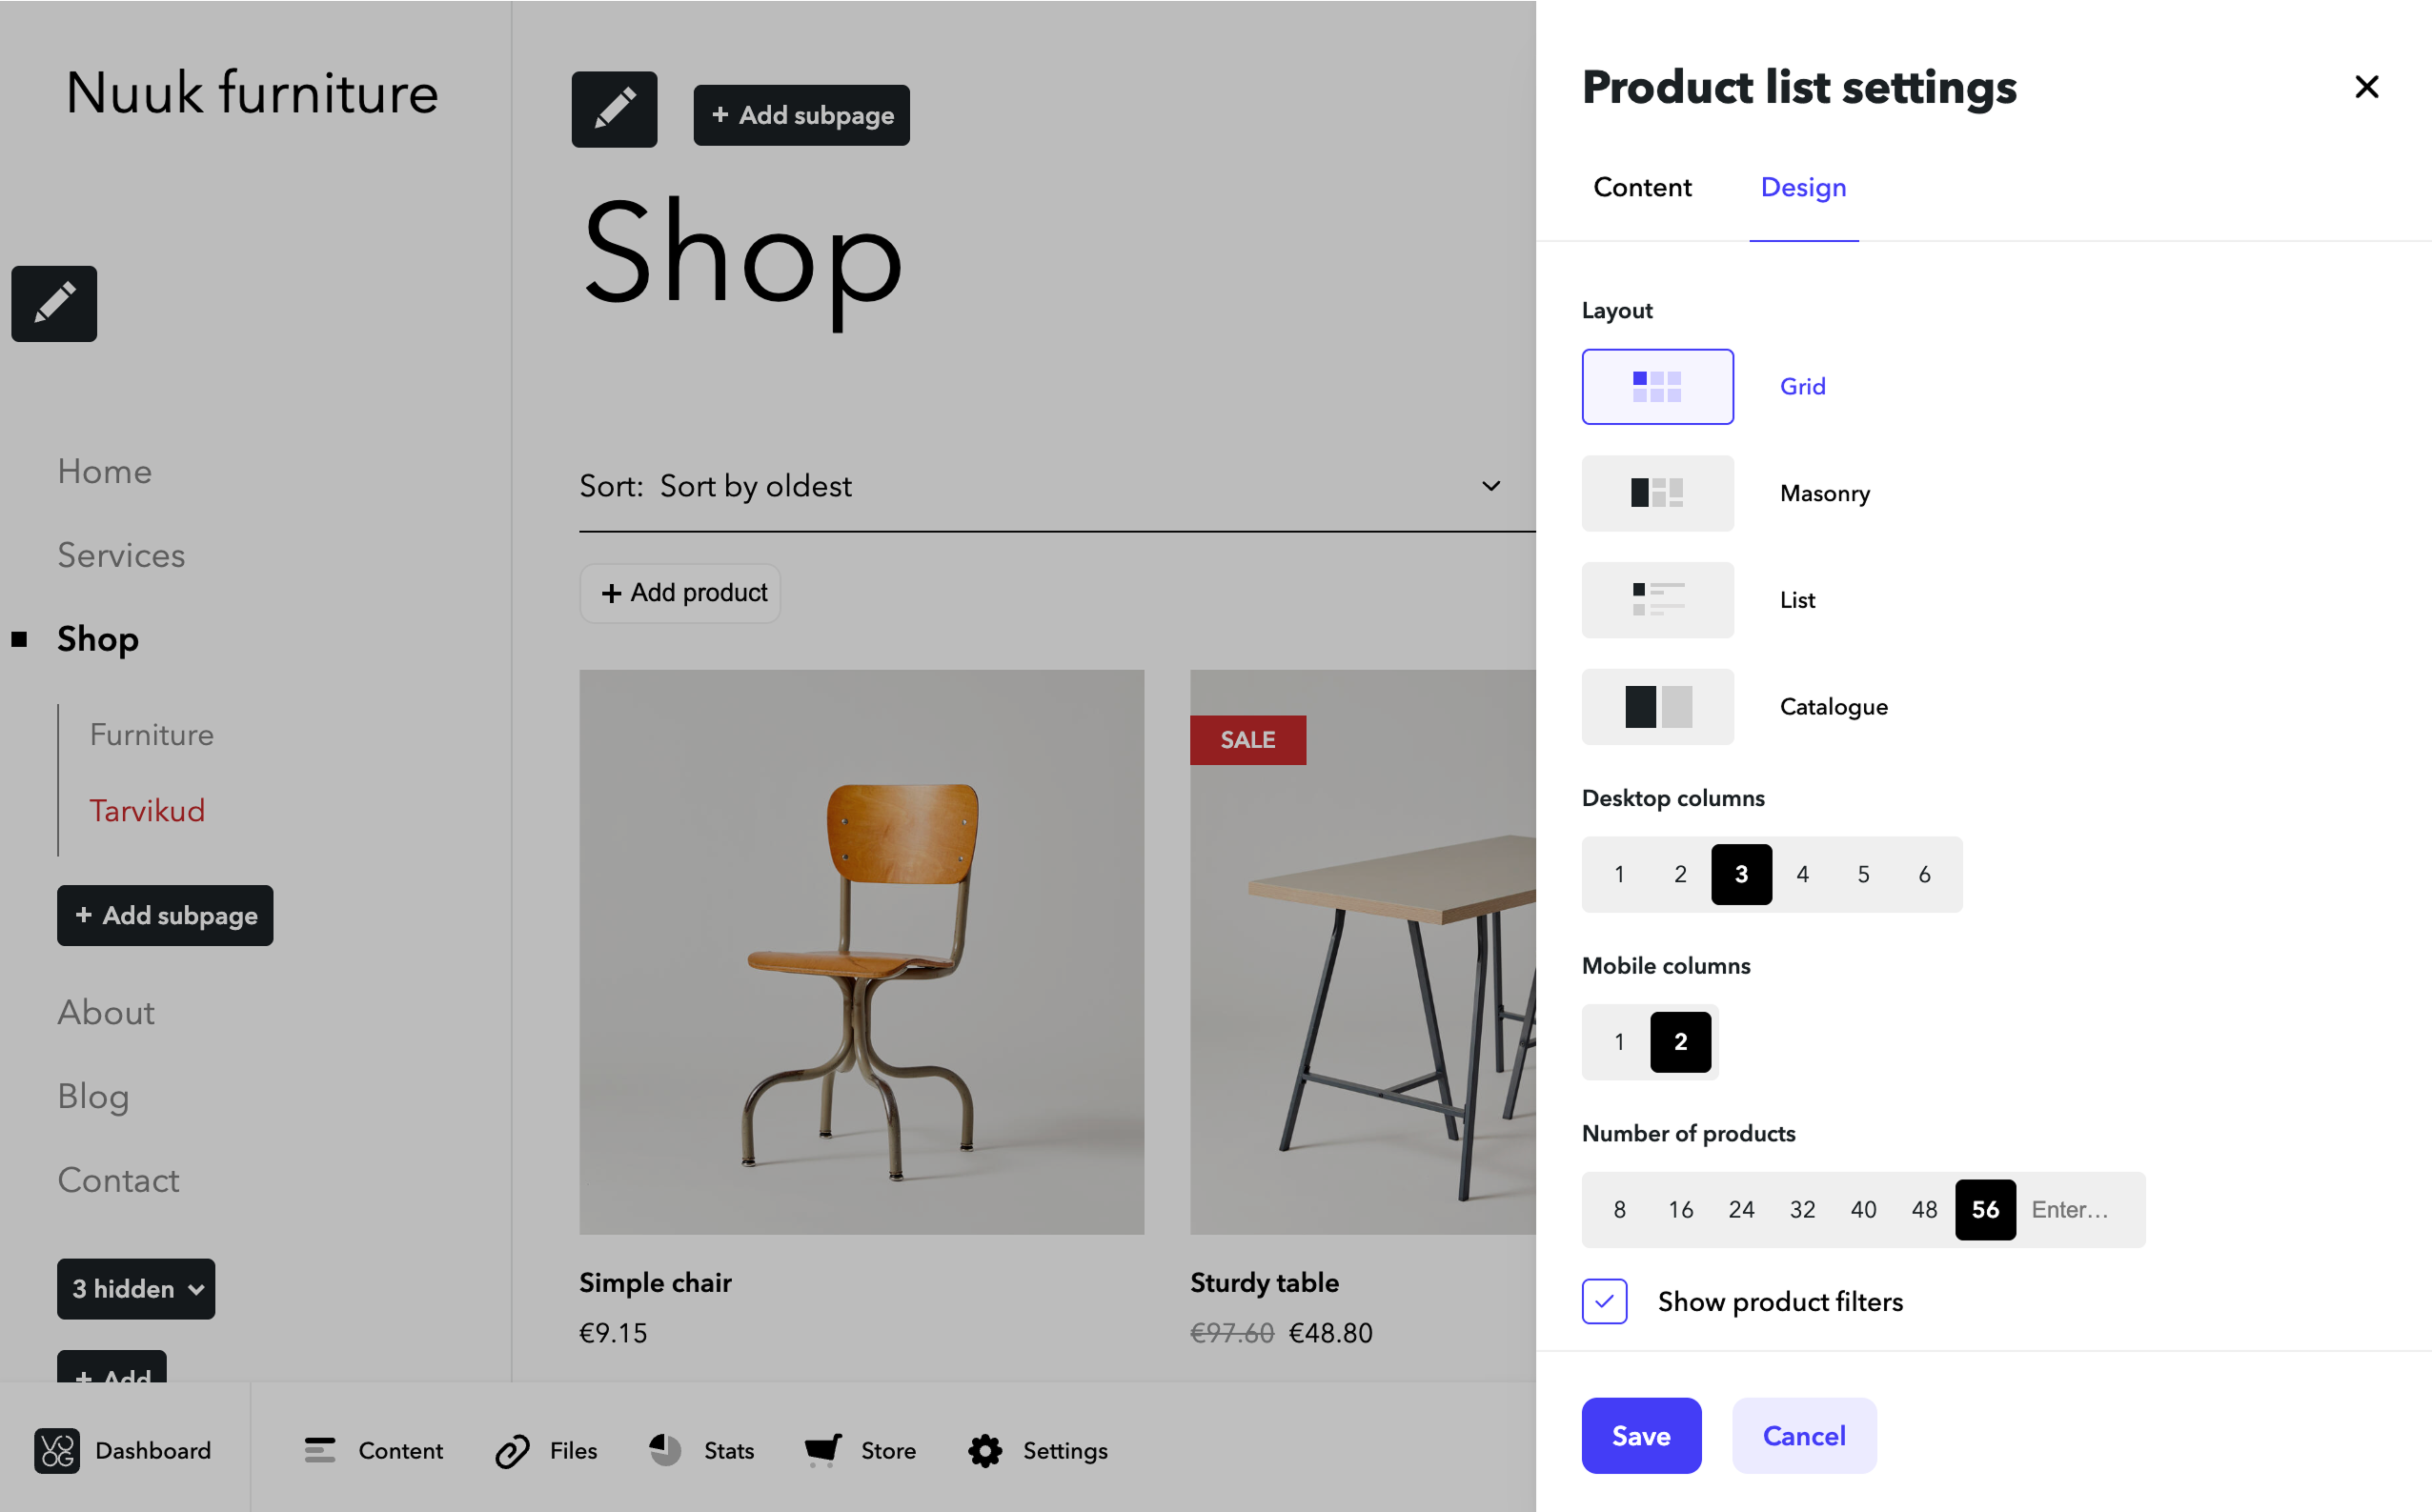Expand the 3 hidden pages dropdown

click(x=136, y=1289)
